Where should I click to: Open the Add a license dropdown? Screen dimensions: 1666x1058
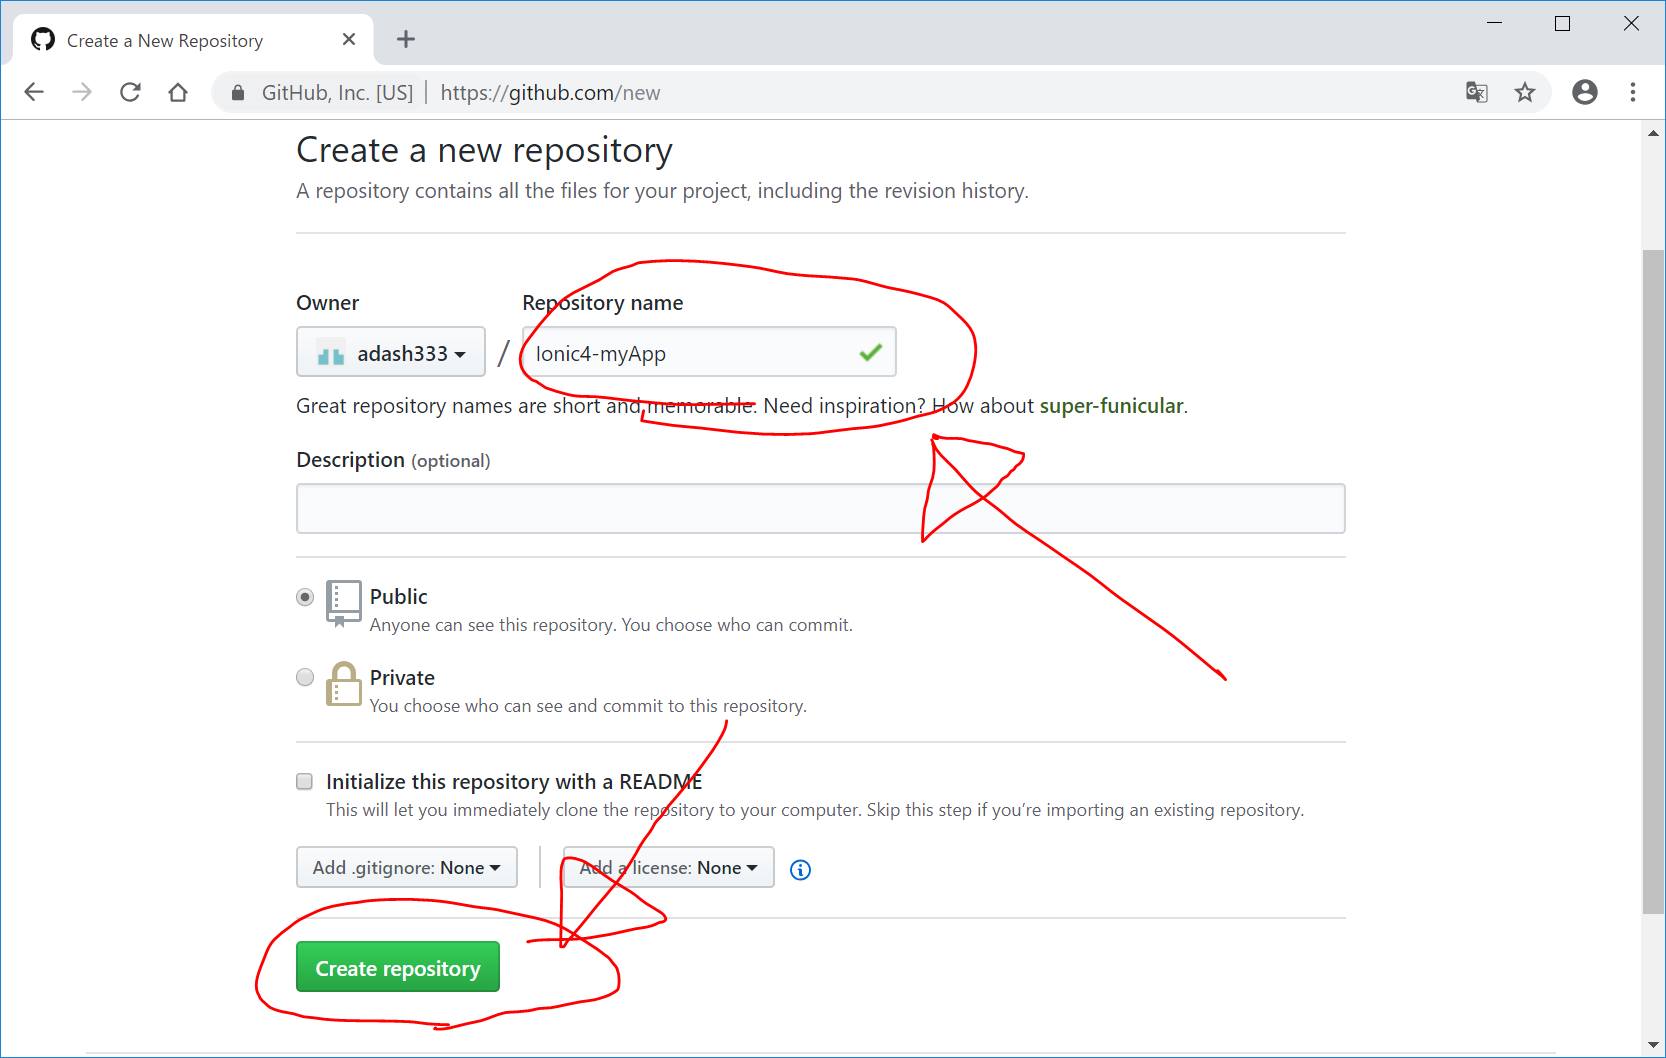pyautogui.click(x=668, y=868)
